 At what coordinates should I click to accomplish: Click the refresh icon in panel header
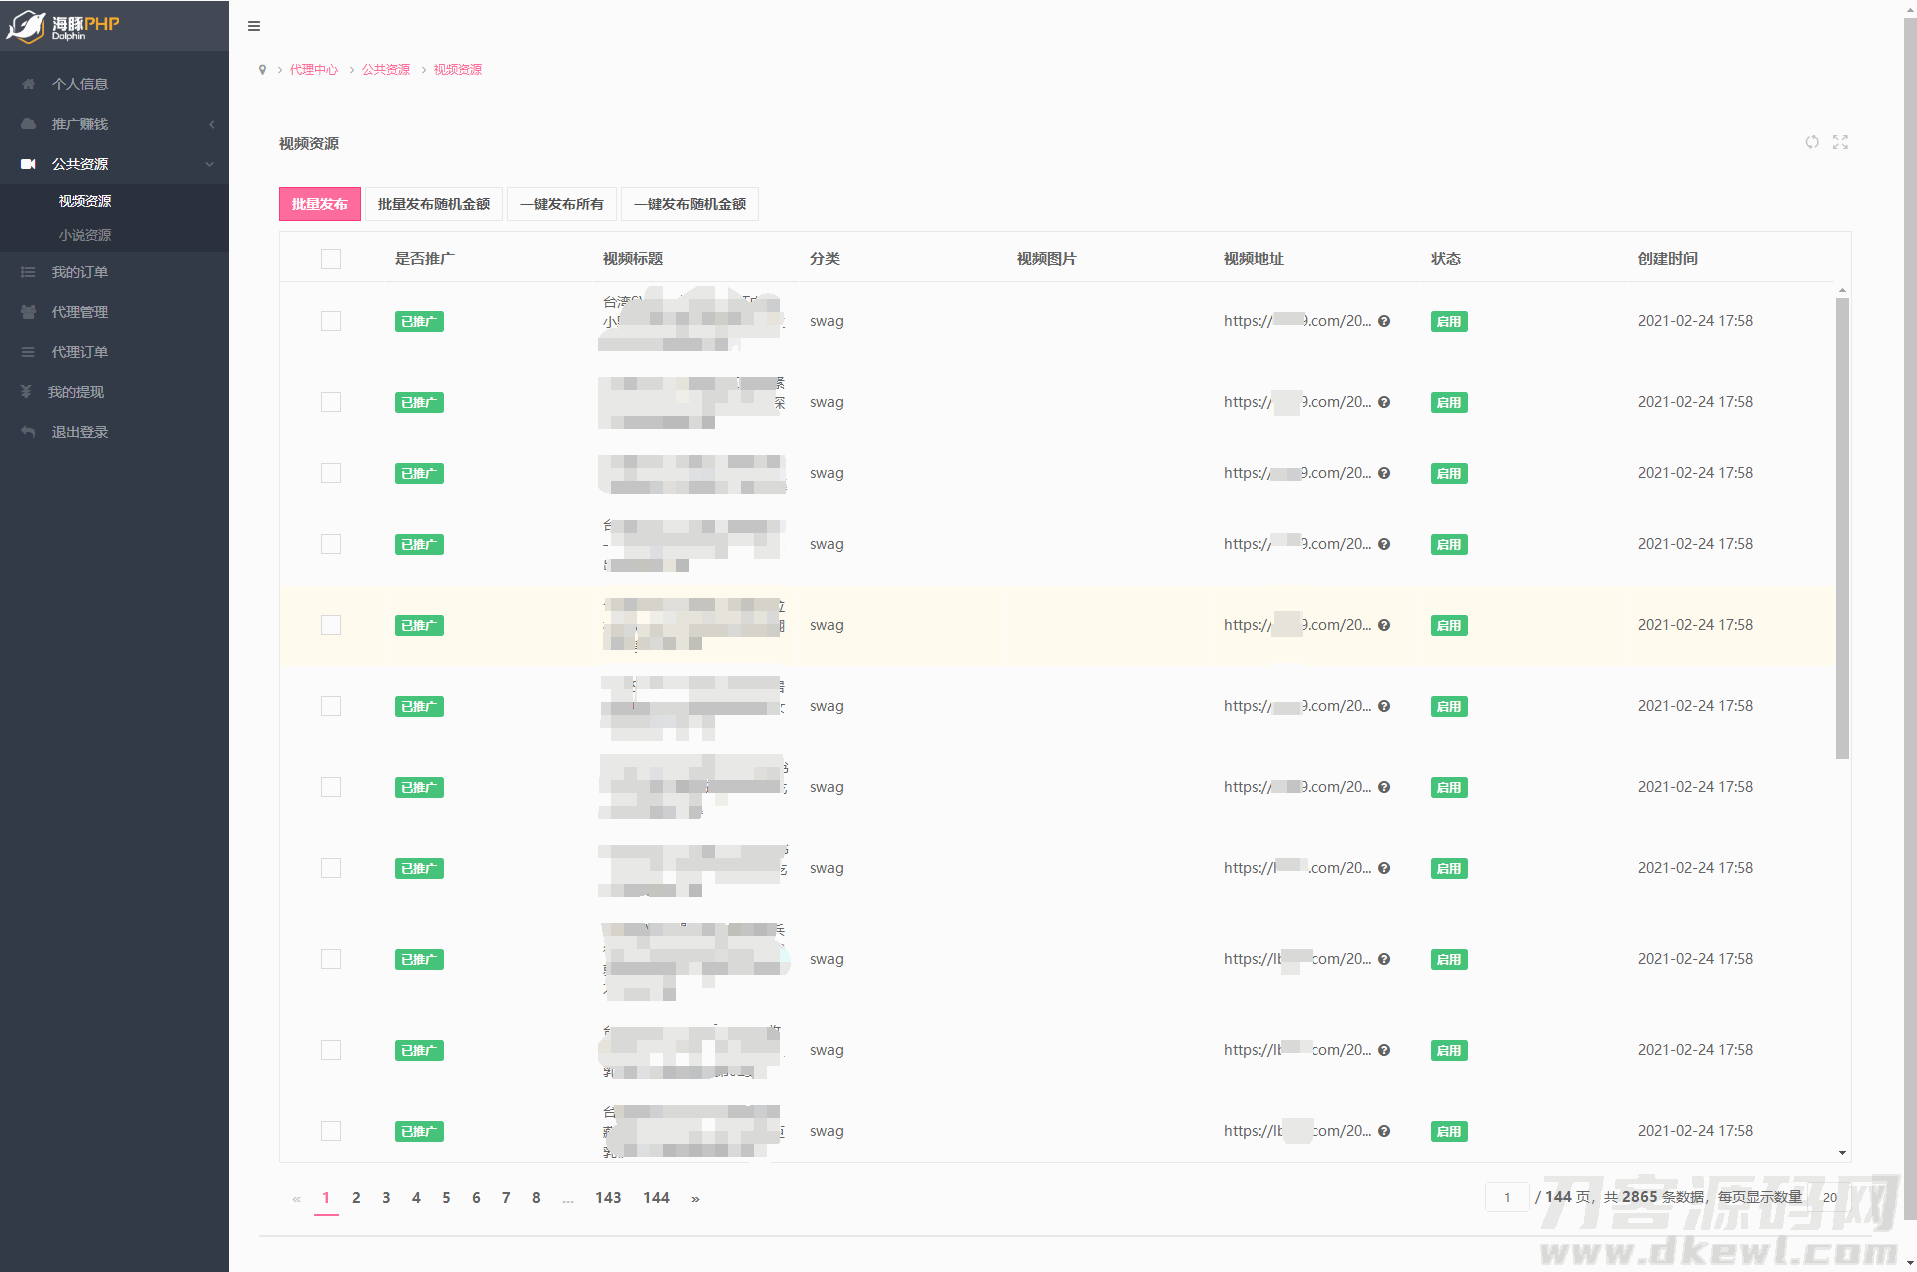tap(1811, 142)
